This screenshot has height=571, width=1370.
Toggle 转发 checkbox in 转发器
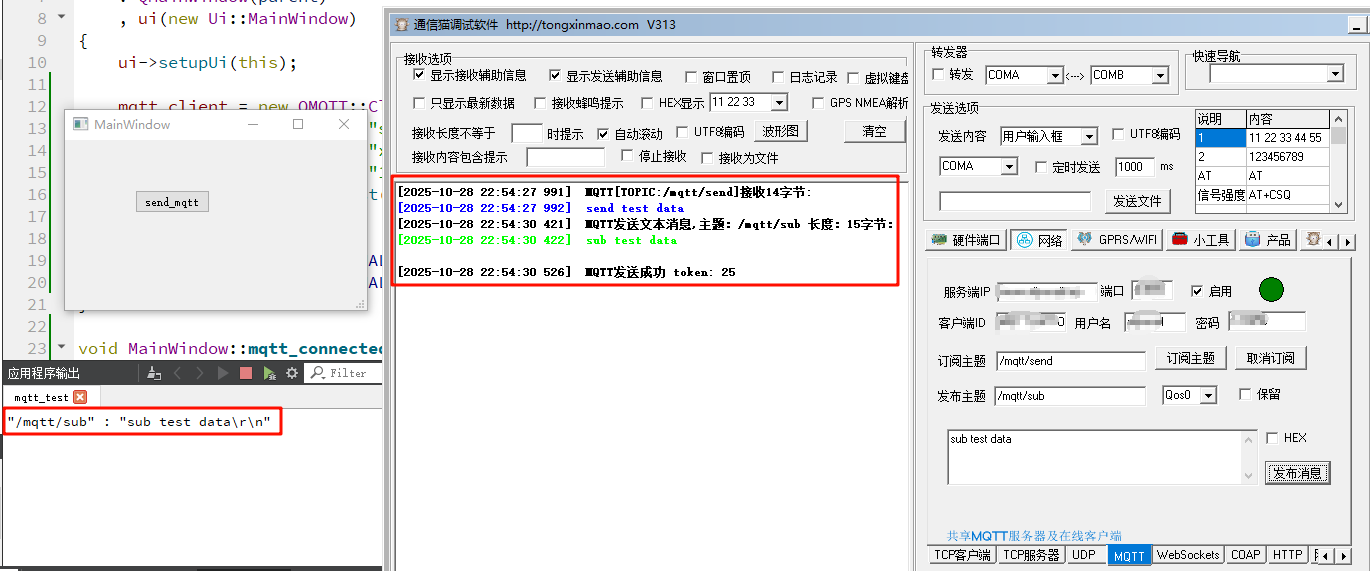click(x=938, y=74)
